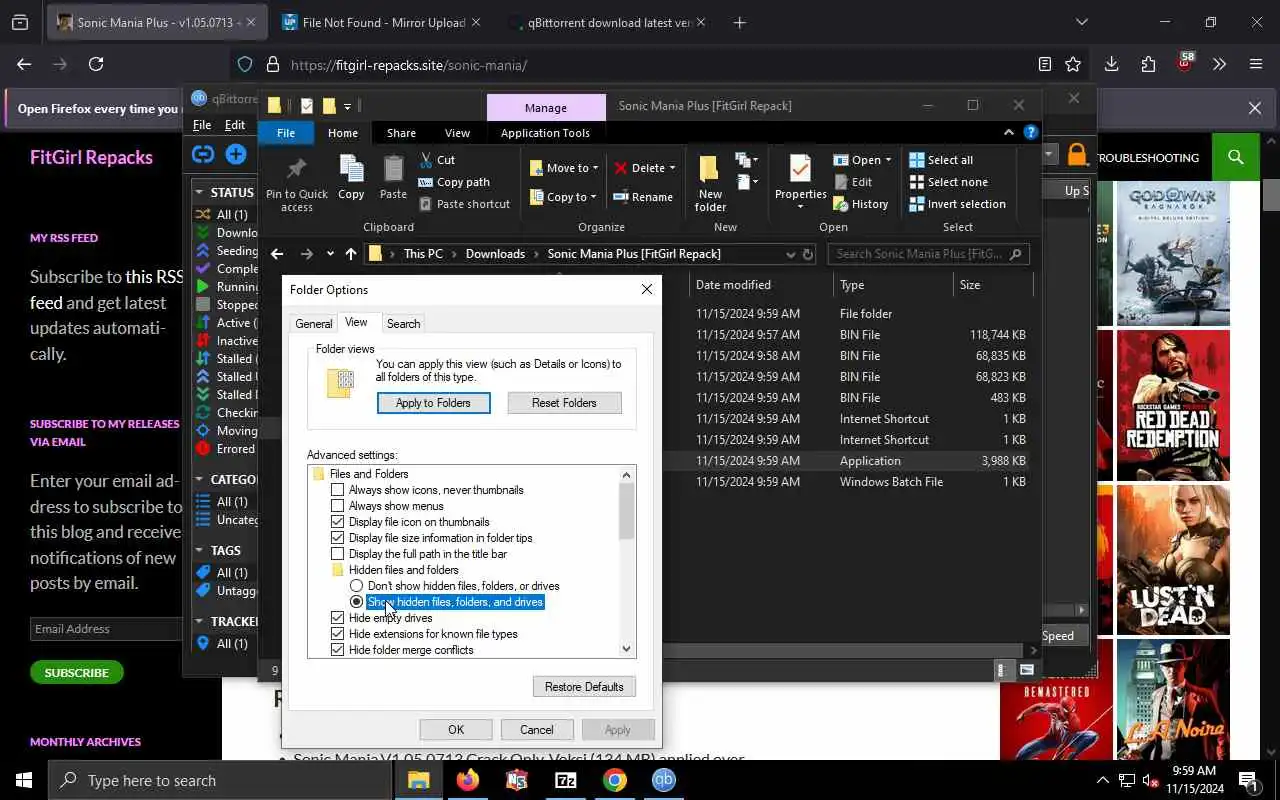Go up one folder level
Viewport: 1280px width, 800px height.
[351, 254]
